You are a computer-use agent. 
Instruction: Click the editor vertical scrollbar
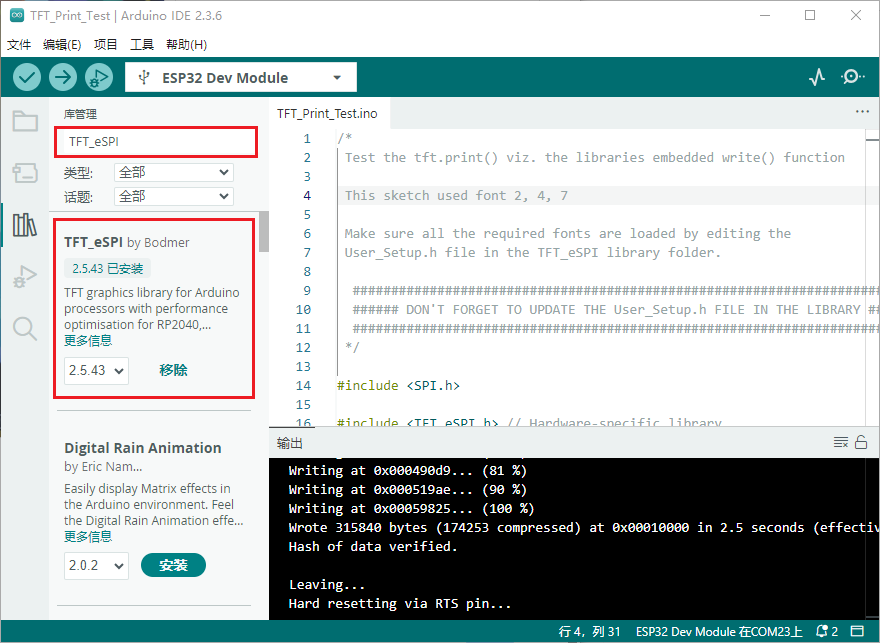tap(872, 278)
